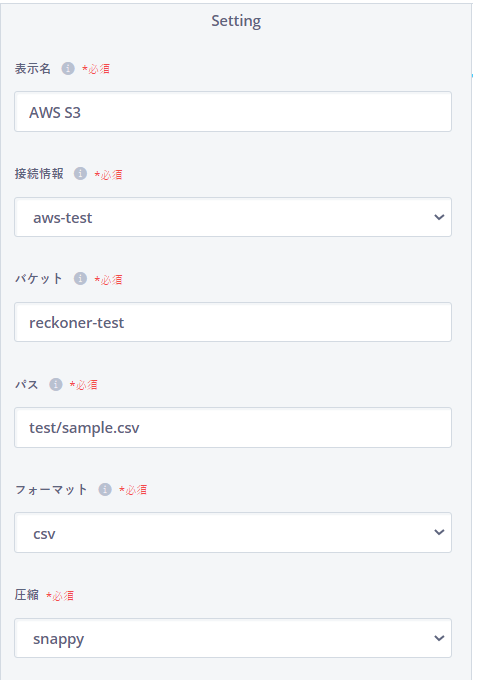This screenshot has height=685, width=478.
Task: Open the 接続情報 dropdown showing aws-test
Action: coord(233,217)
